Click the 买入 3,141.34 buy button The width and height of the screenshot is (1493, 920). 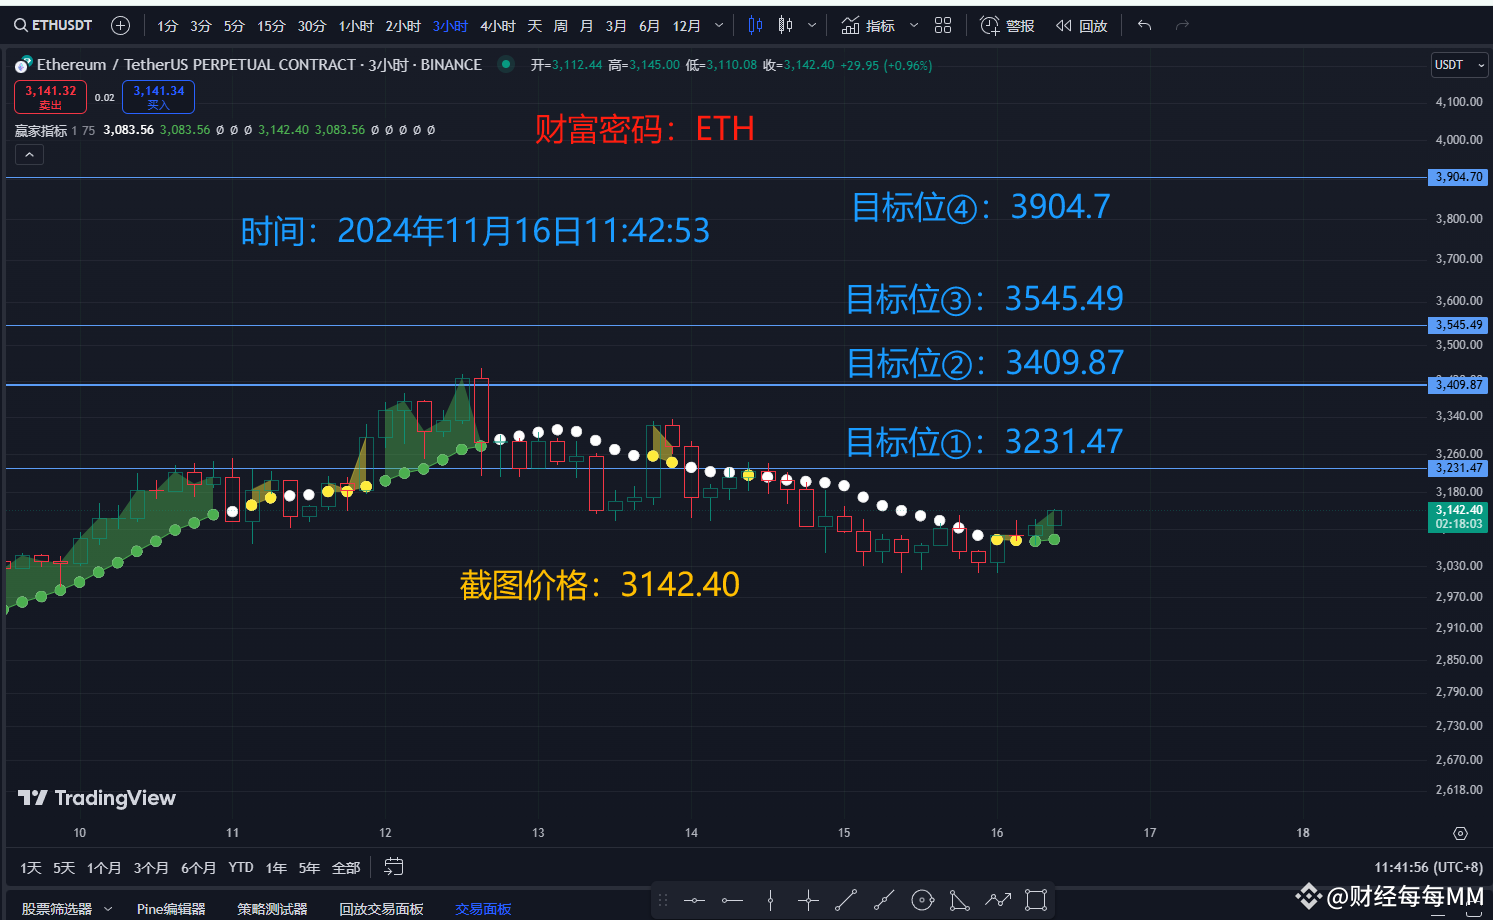coord(158,97)
